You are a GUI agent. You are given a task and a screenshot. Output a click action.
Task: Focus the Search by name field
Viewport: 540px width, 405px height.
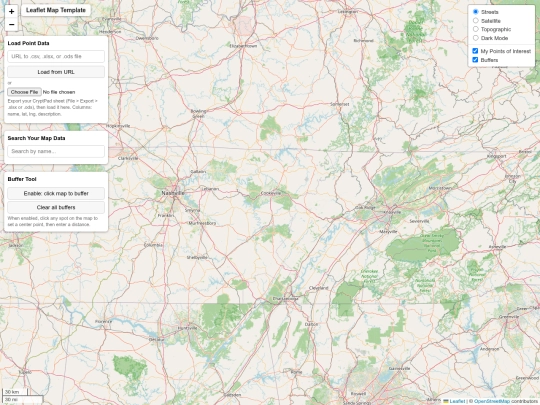point(56,151)
